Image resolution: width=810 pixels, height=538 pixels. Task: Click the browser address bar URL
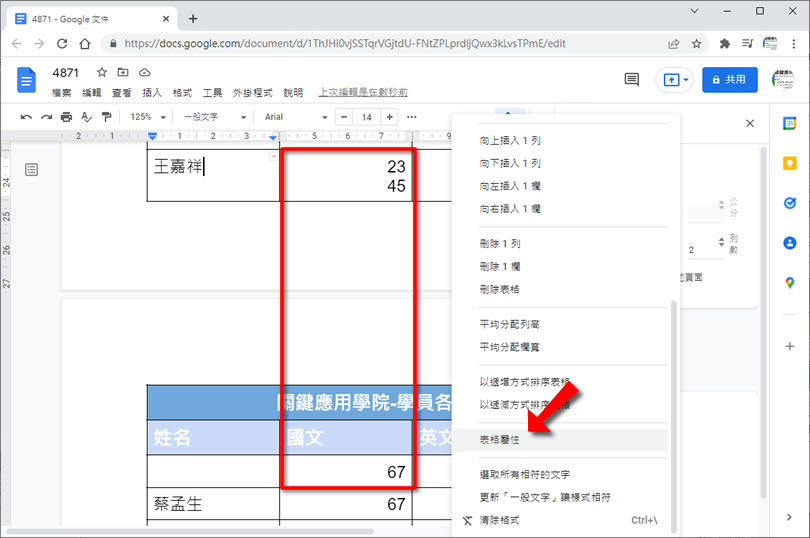345,44
